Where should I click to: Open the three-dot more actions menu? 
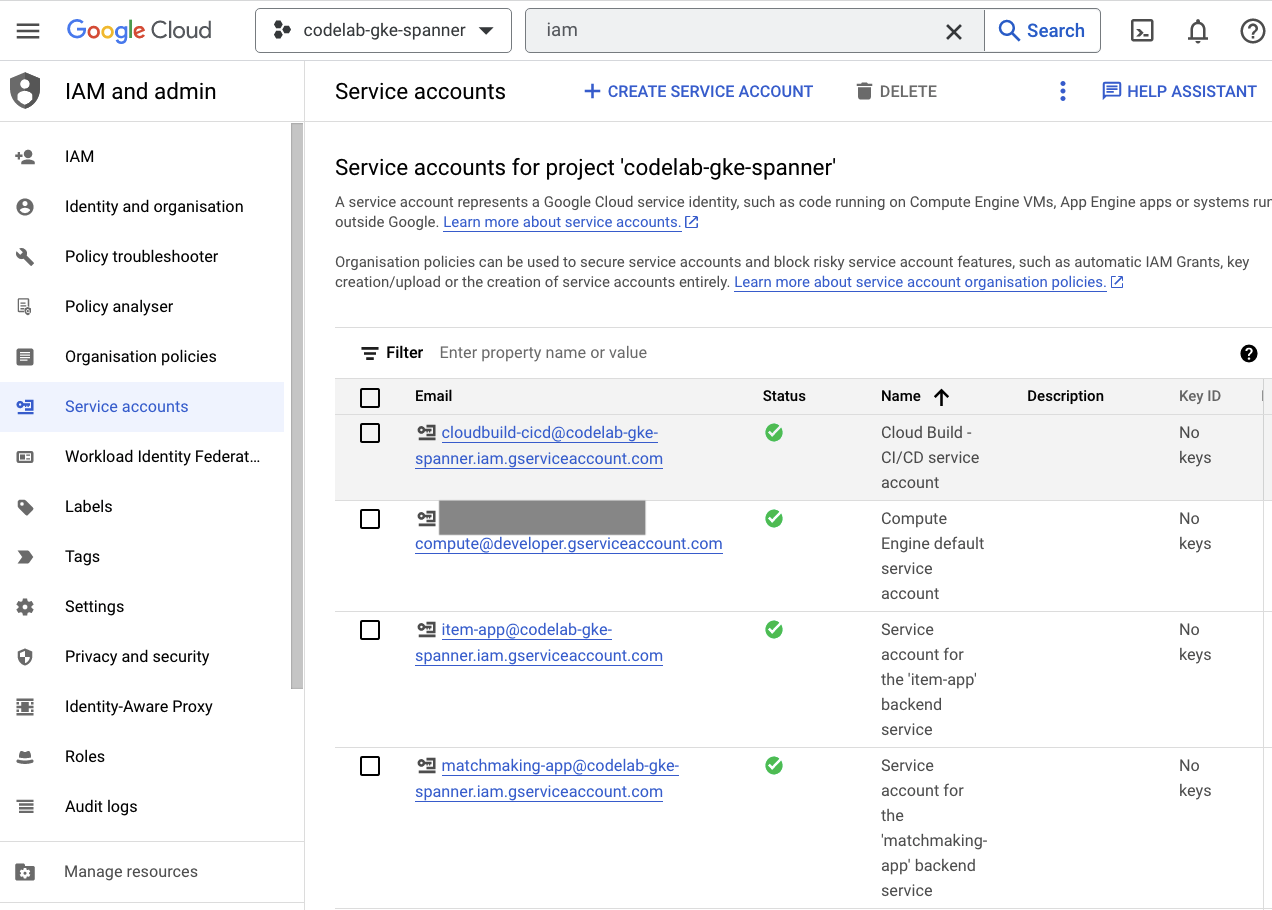coord(1062,91)
